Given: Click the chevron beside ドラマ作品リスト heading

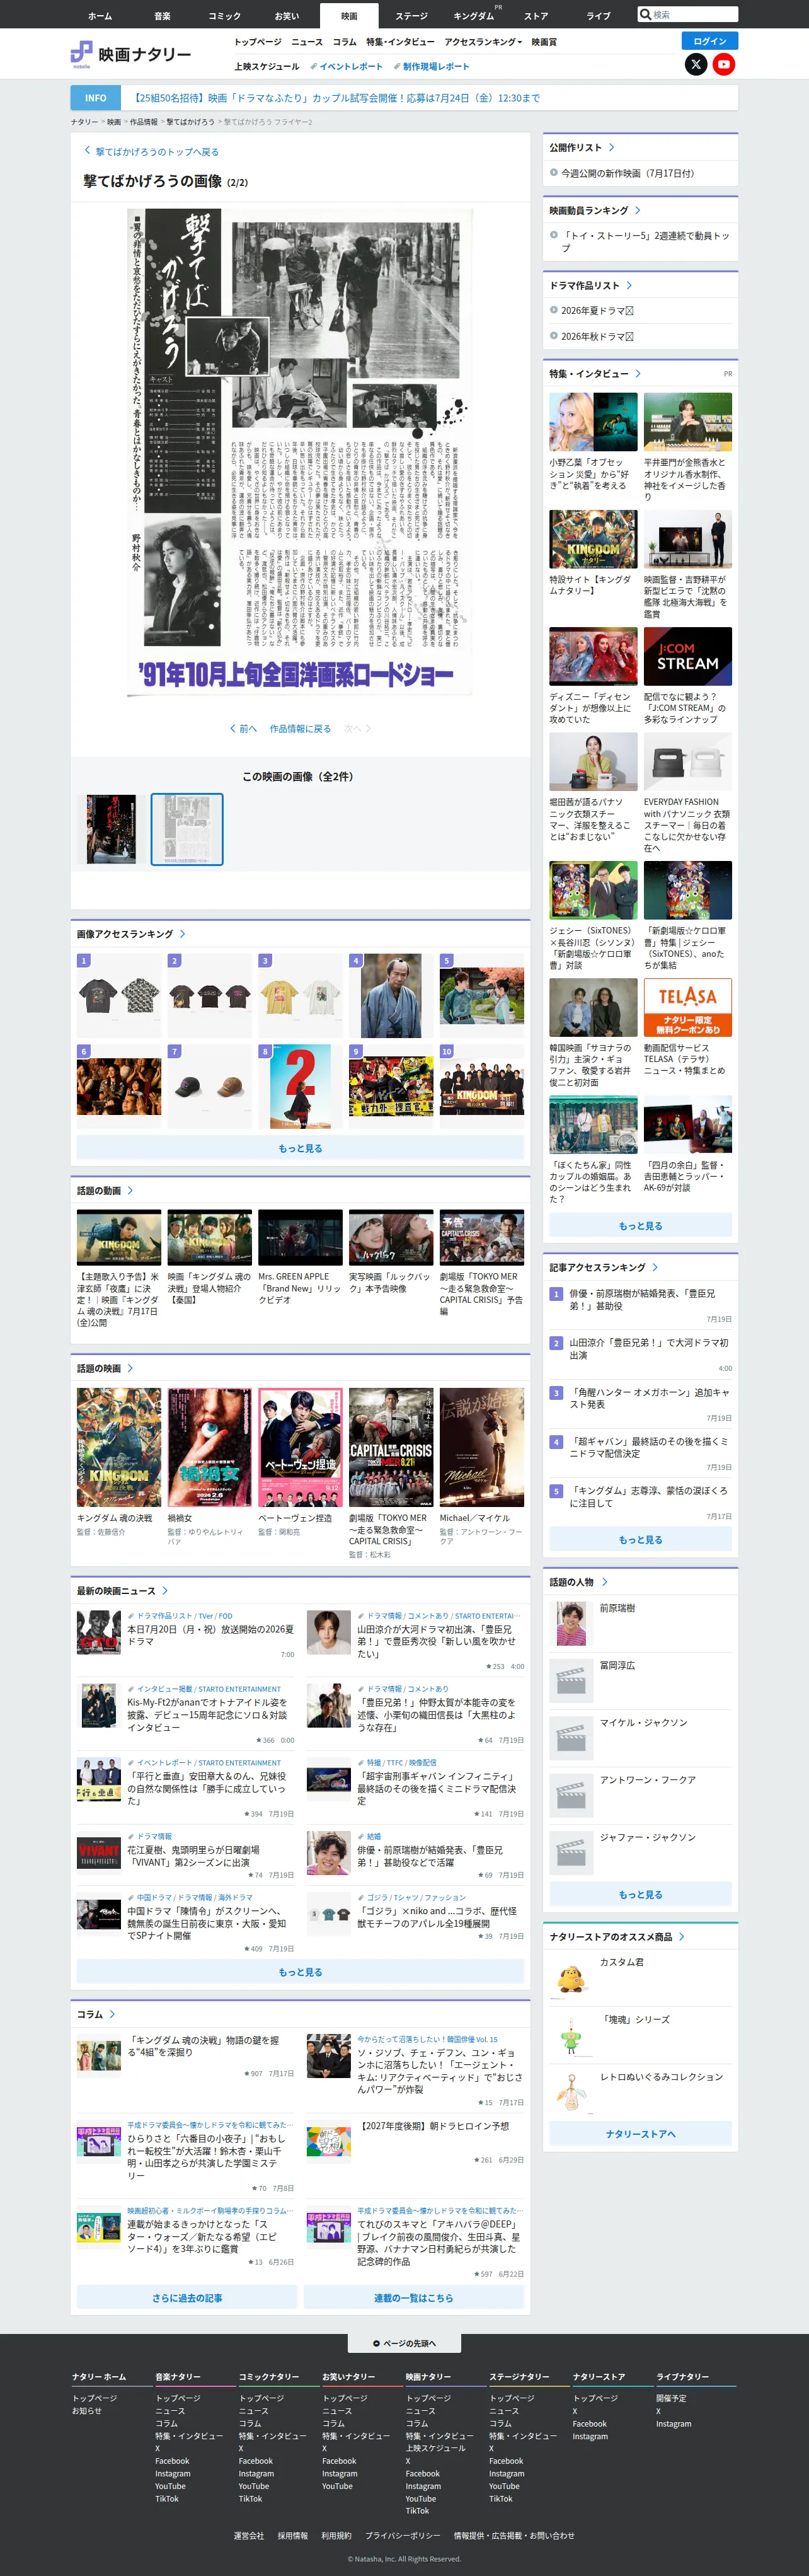Looking at the screenshot, I should 628,285.
